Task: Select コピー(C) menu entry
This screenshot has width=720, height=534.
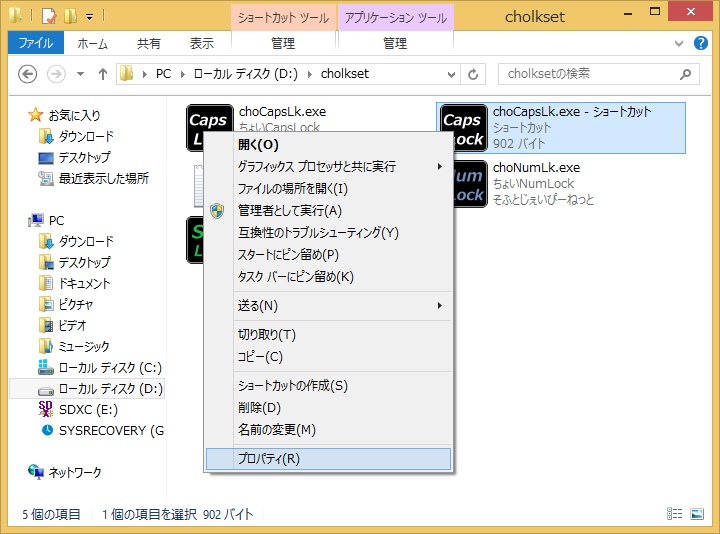Action: coord(328,357)
